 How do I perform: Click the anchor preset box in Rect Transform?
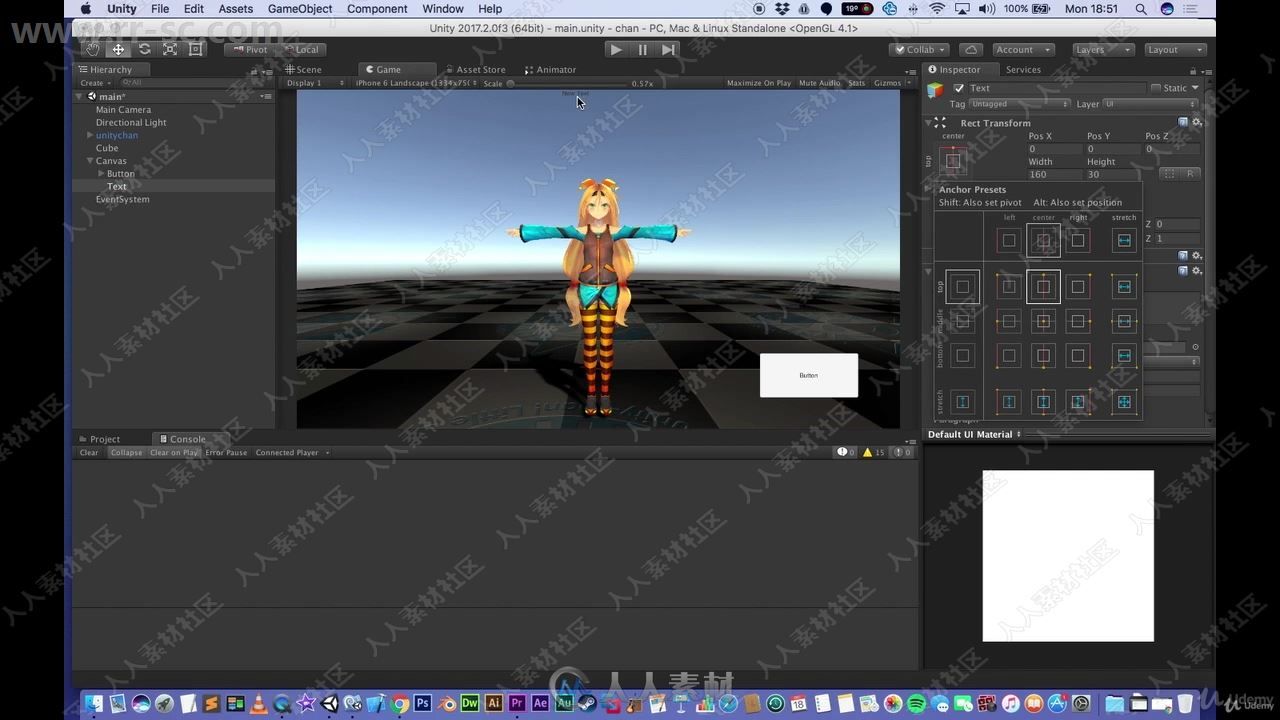point(953,160)
